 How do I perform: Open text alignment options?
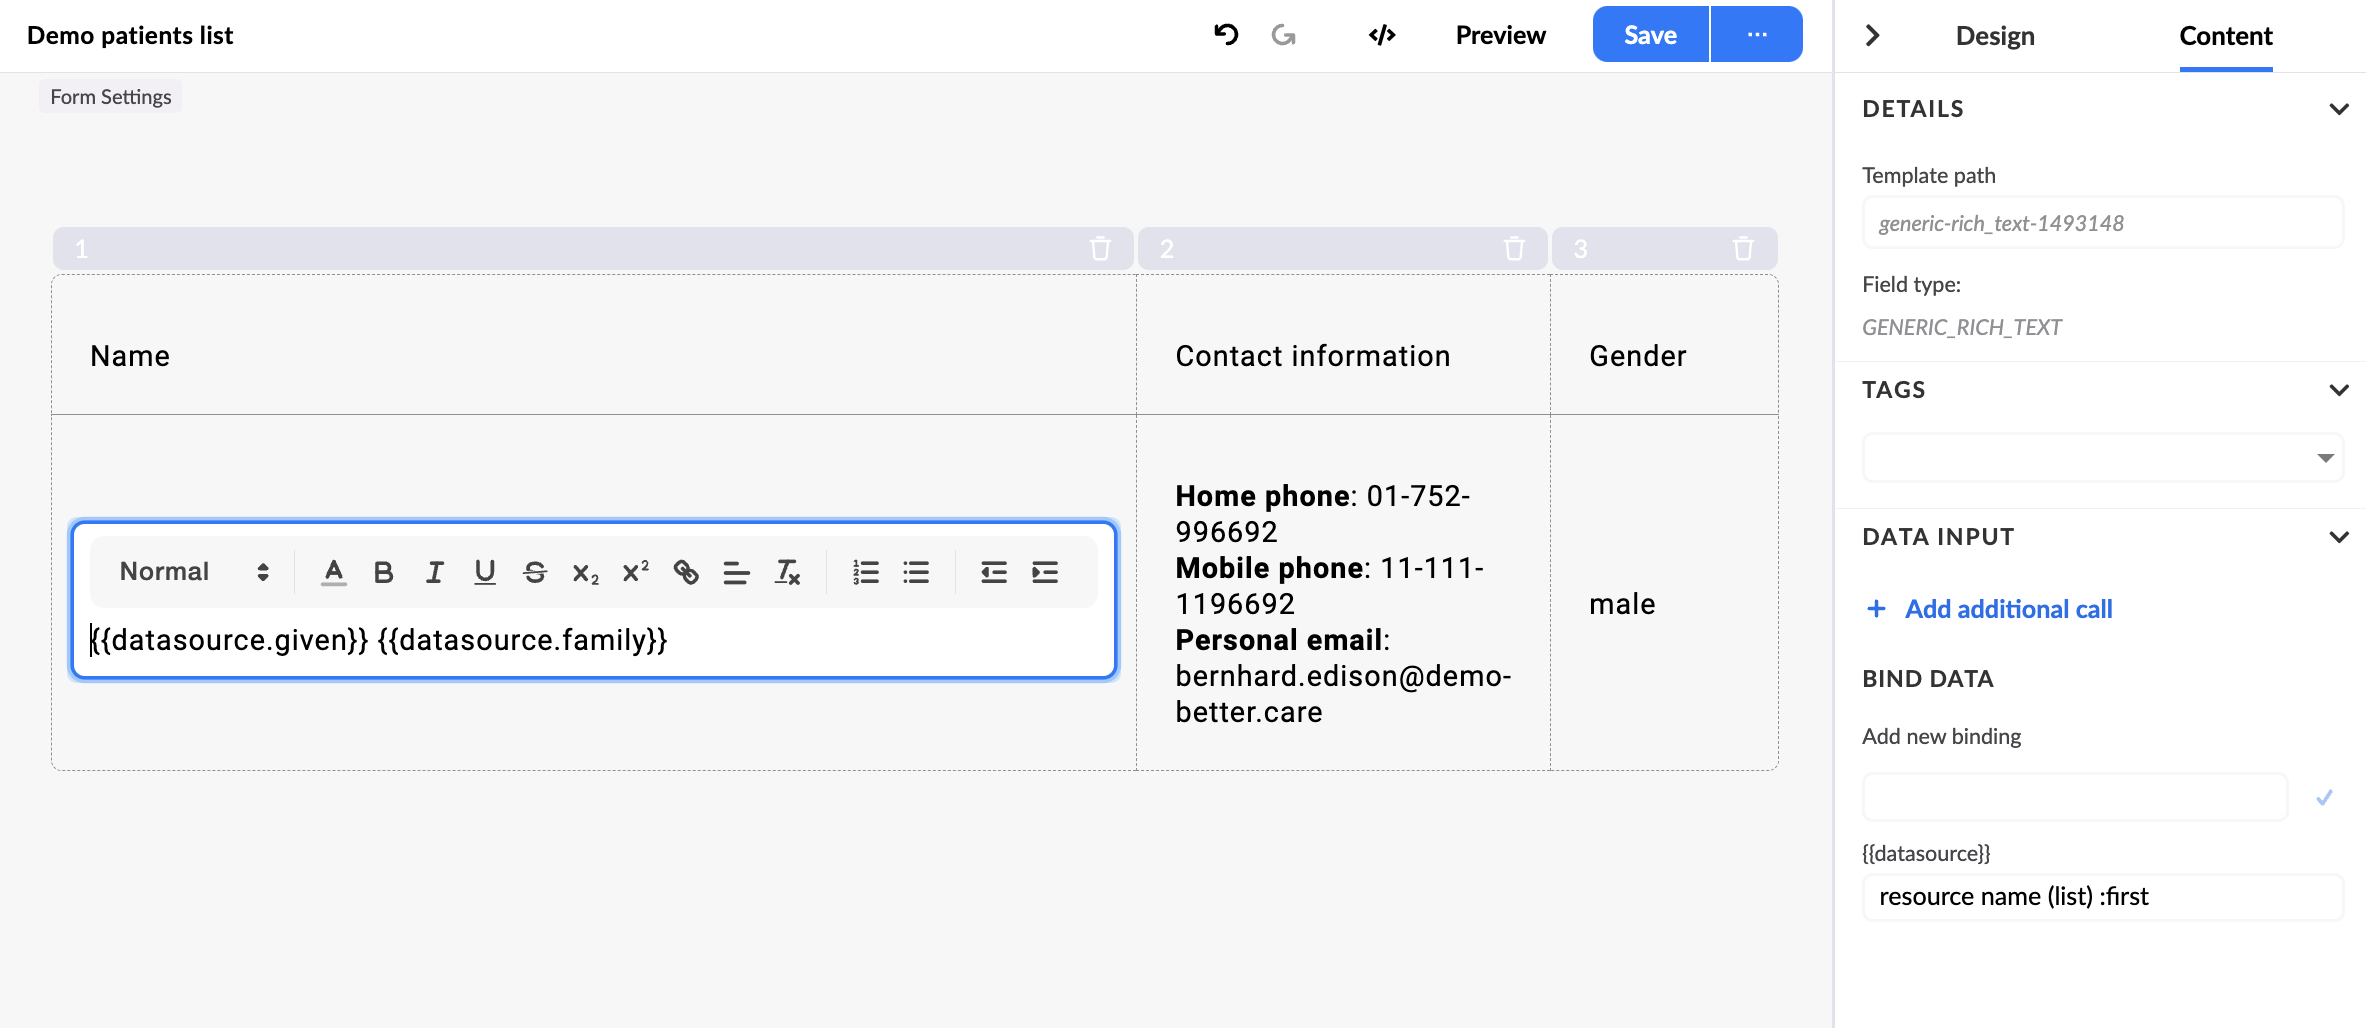(736, 572)
